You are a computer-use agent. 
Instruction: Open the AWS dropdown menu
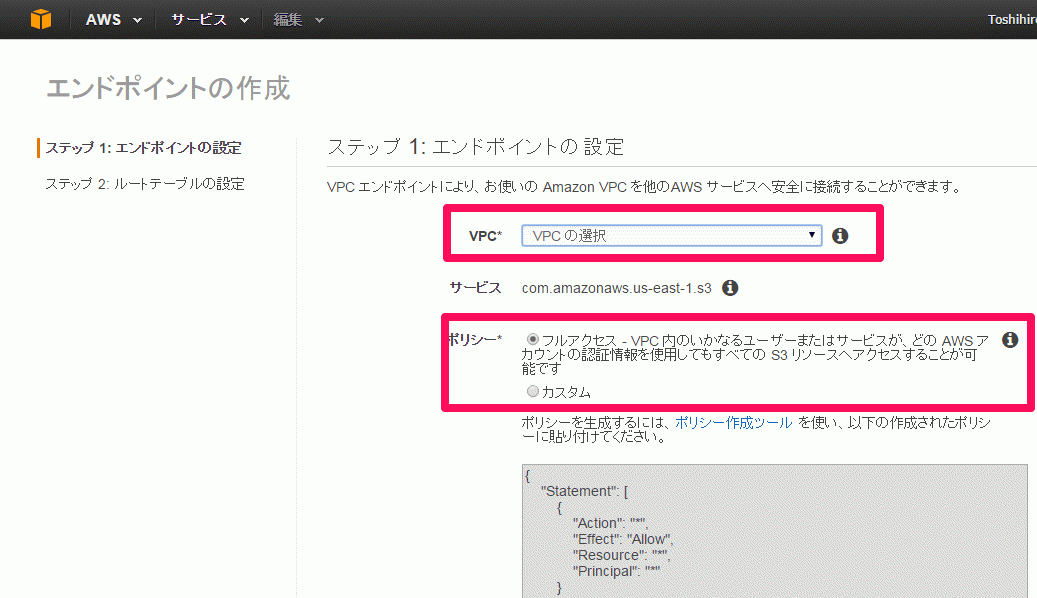113,20
